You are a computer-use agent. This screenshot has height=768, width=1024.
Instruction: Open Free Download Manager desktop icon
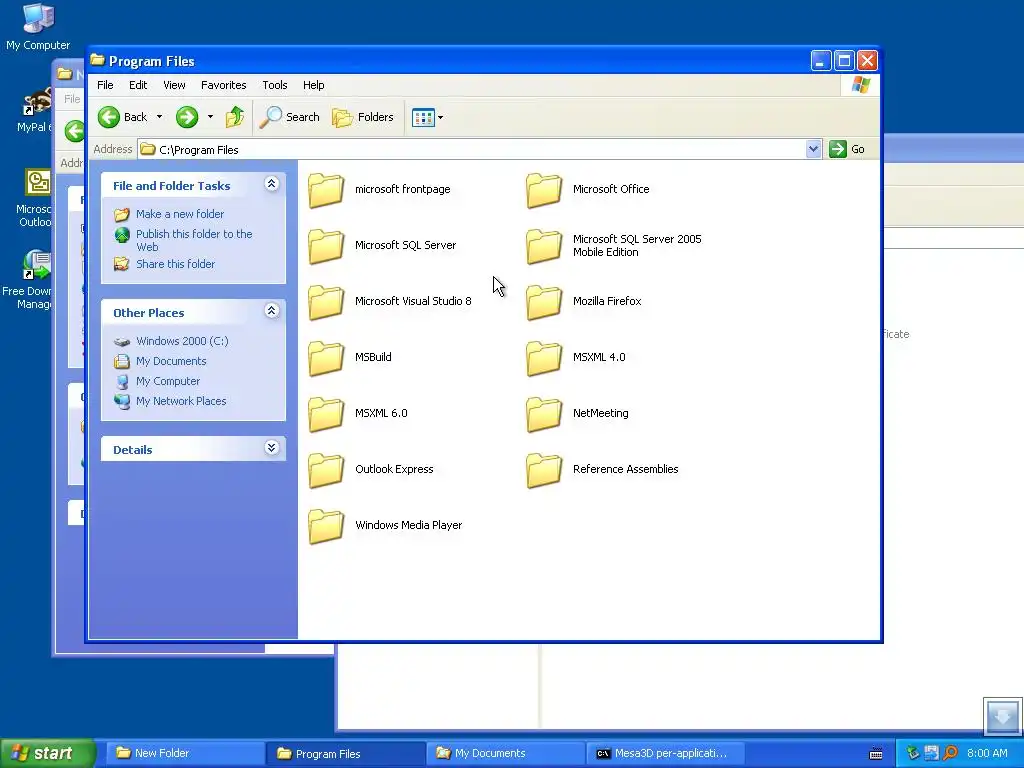coord(27,280)
